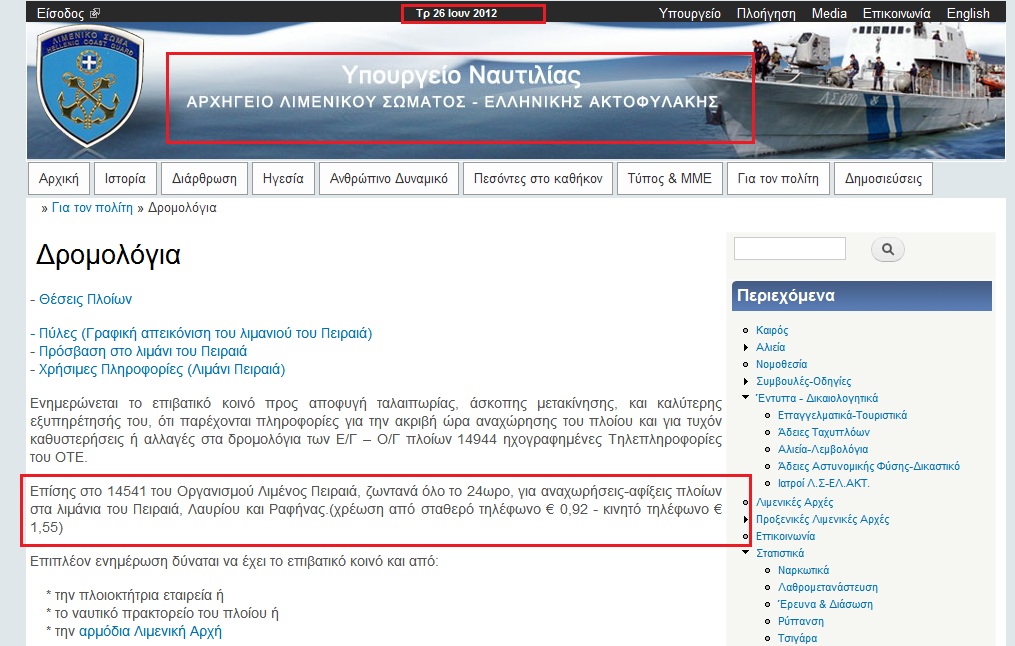The image size is (1015, 646).
Task: Click Για τον πολίτη in the breadcrumb
Action: [x=92, y=208]
